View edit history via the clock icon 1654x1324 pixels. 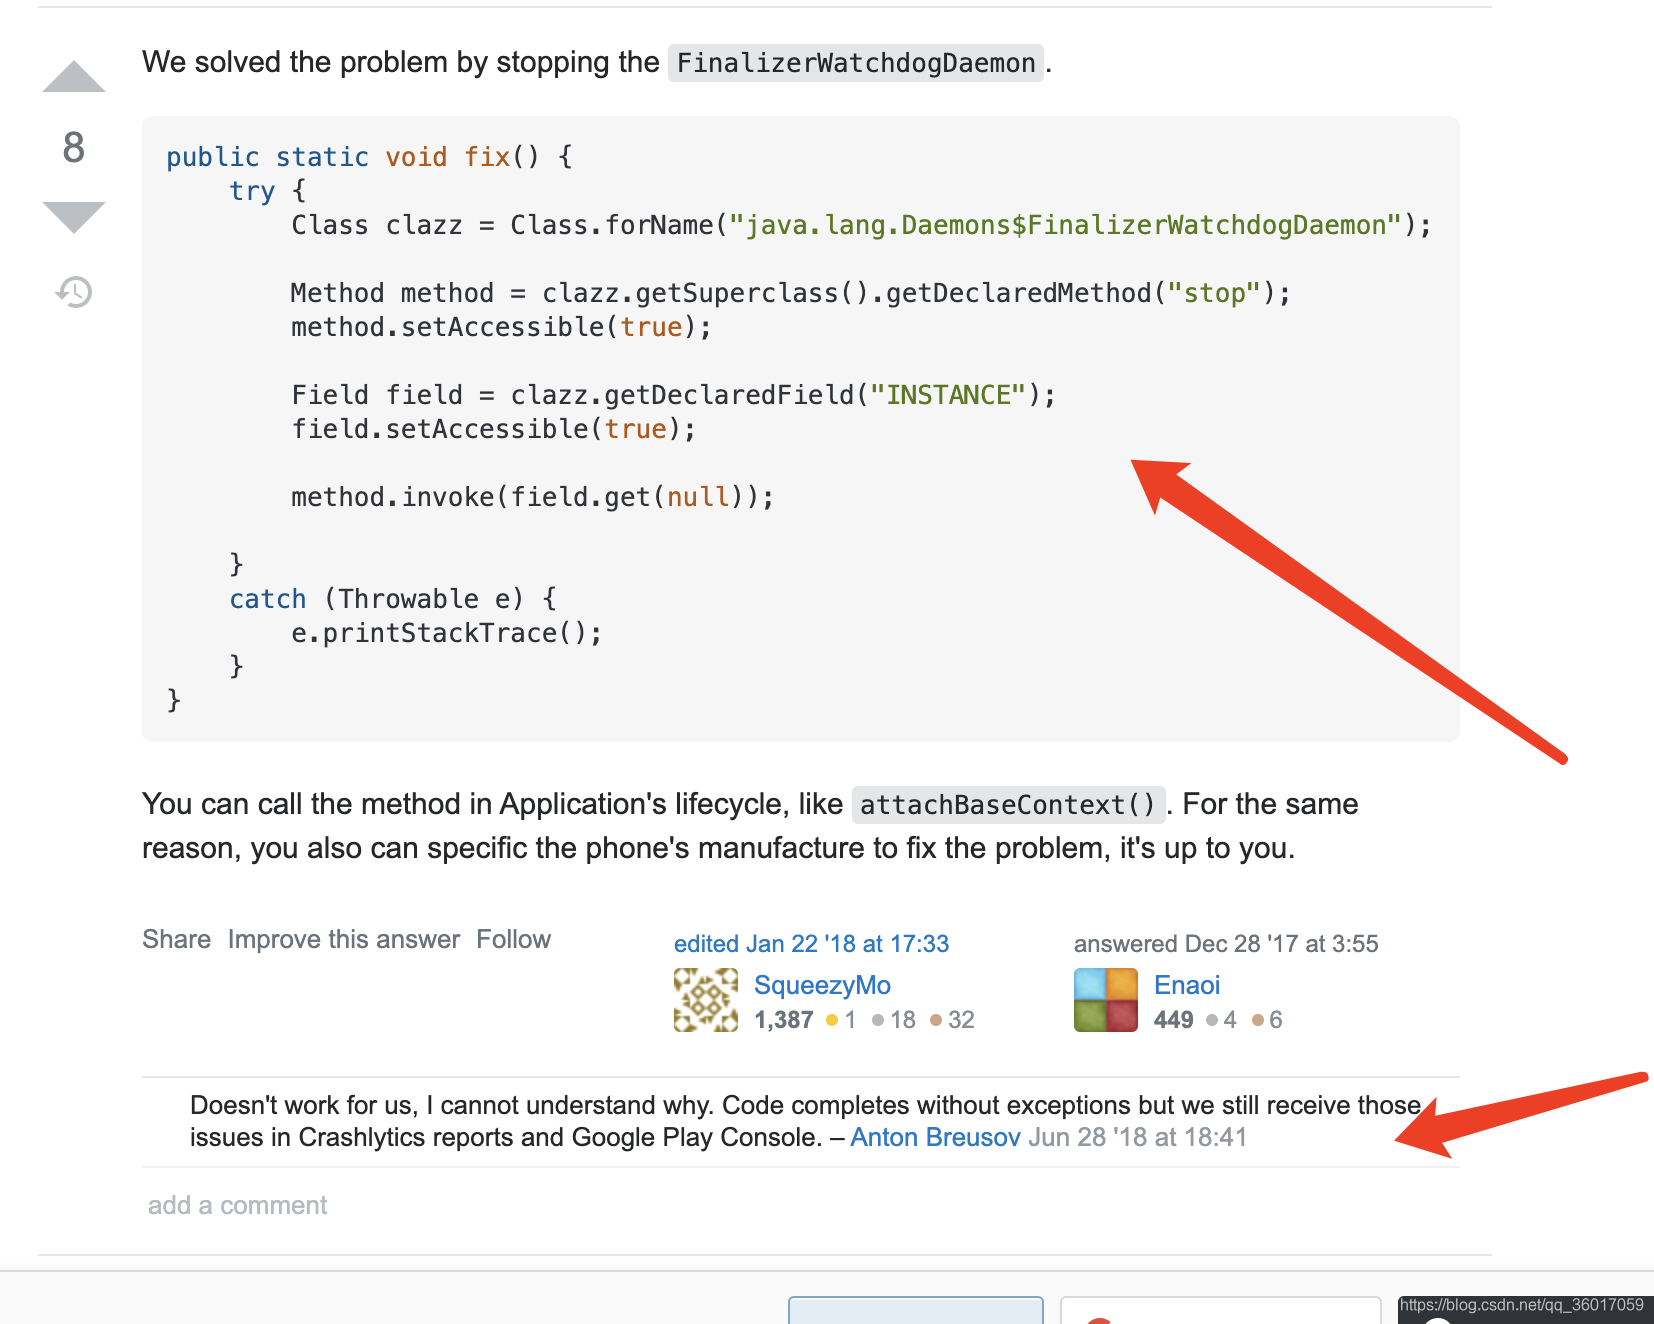(71, 291)
